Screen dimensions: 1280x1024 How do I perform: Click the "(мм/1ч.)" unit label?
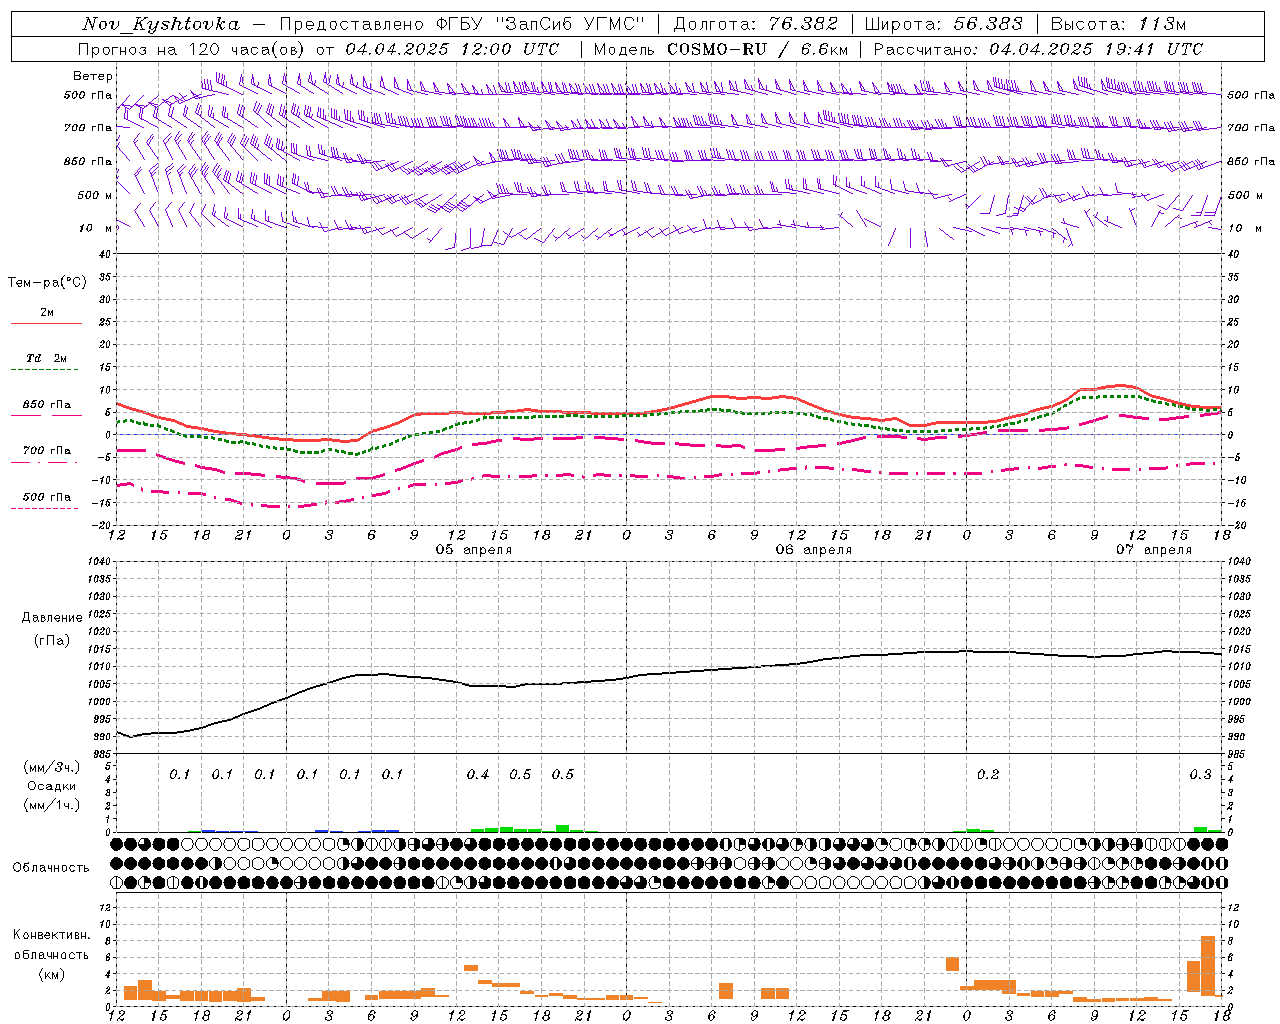pos(51,805)
